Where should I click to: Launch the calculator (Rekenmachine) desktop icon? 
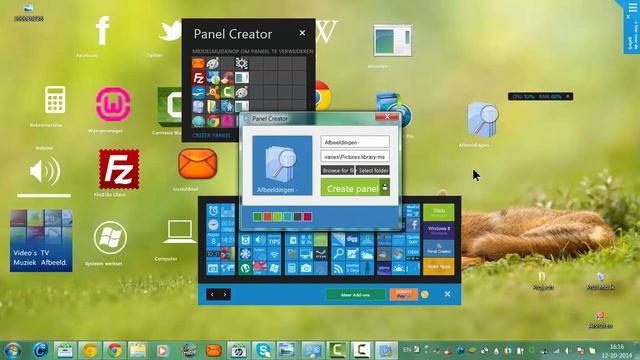[x=55, y=100]
